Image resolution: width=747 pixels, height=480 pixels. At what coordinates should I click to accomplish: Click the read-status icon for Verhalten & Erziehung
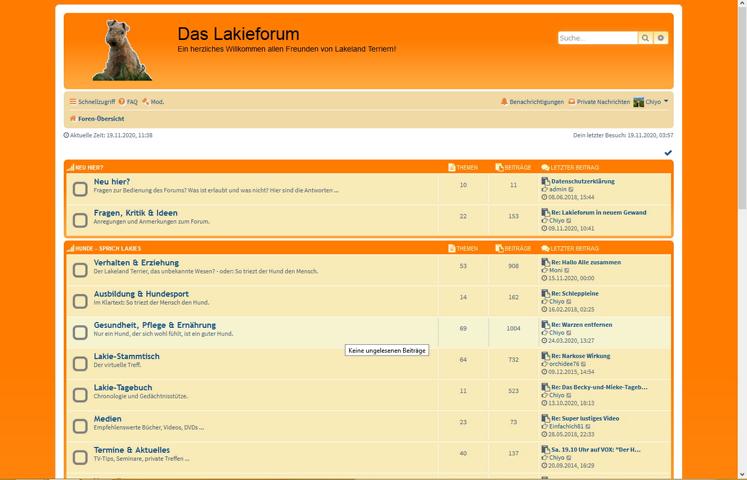coord(80,270)
